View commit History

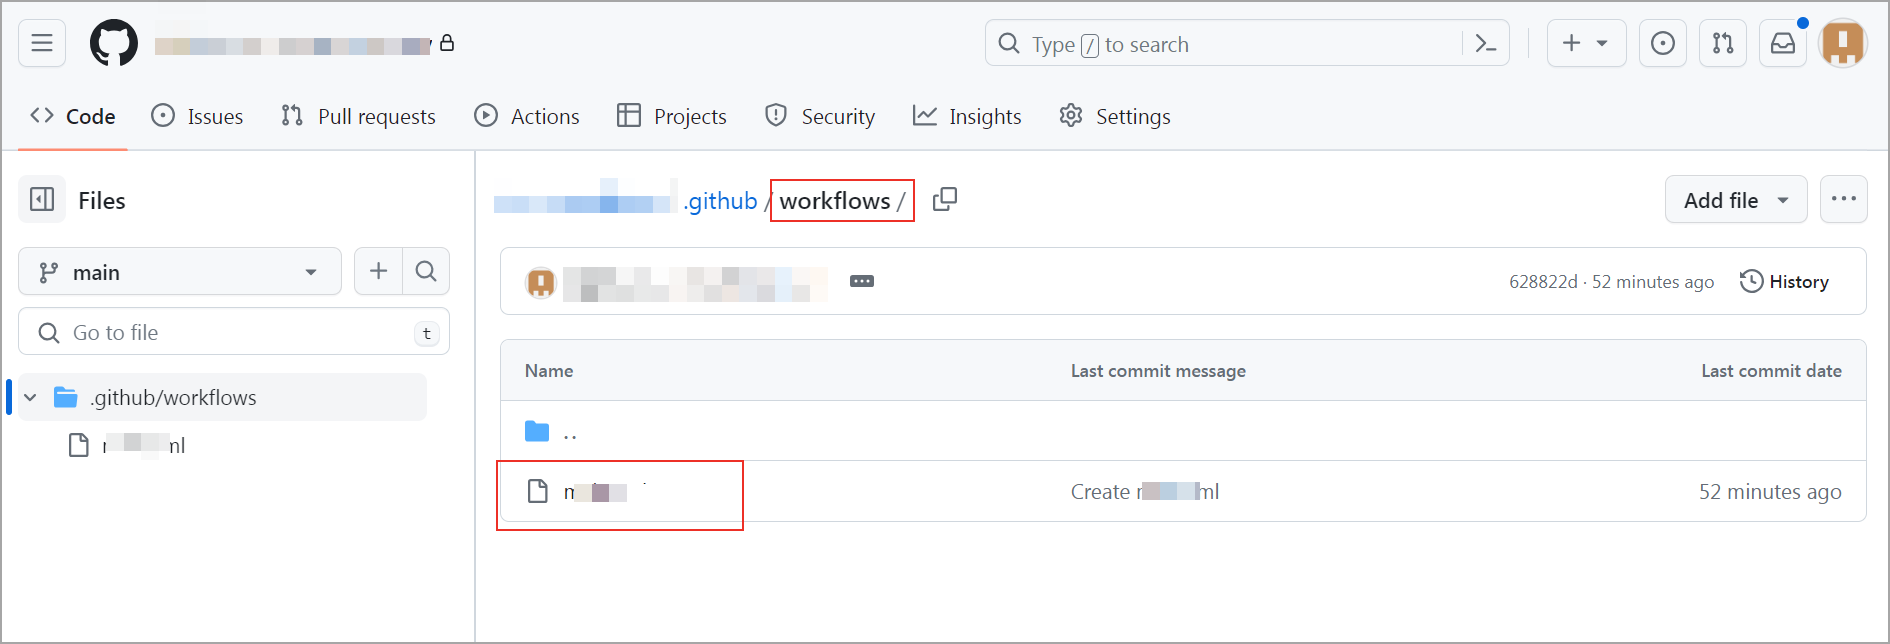click(1785, 282)
